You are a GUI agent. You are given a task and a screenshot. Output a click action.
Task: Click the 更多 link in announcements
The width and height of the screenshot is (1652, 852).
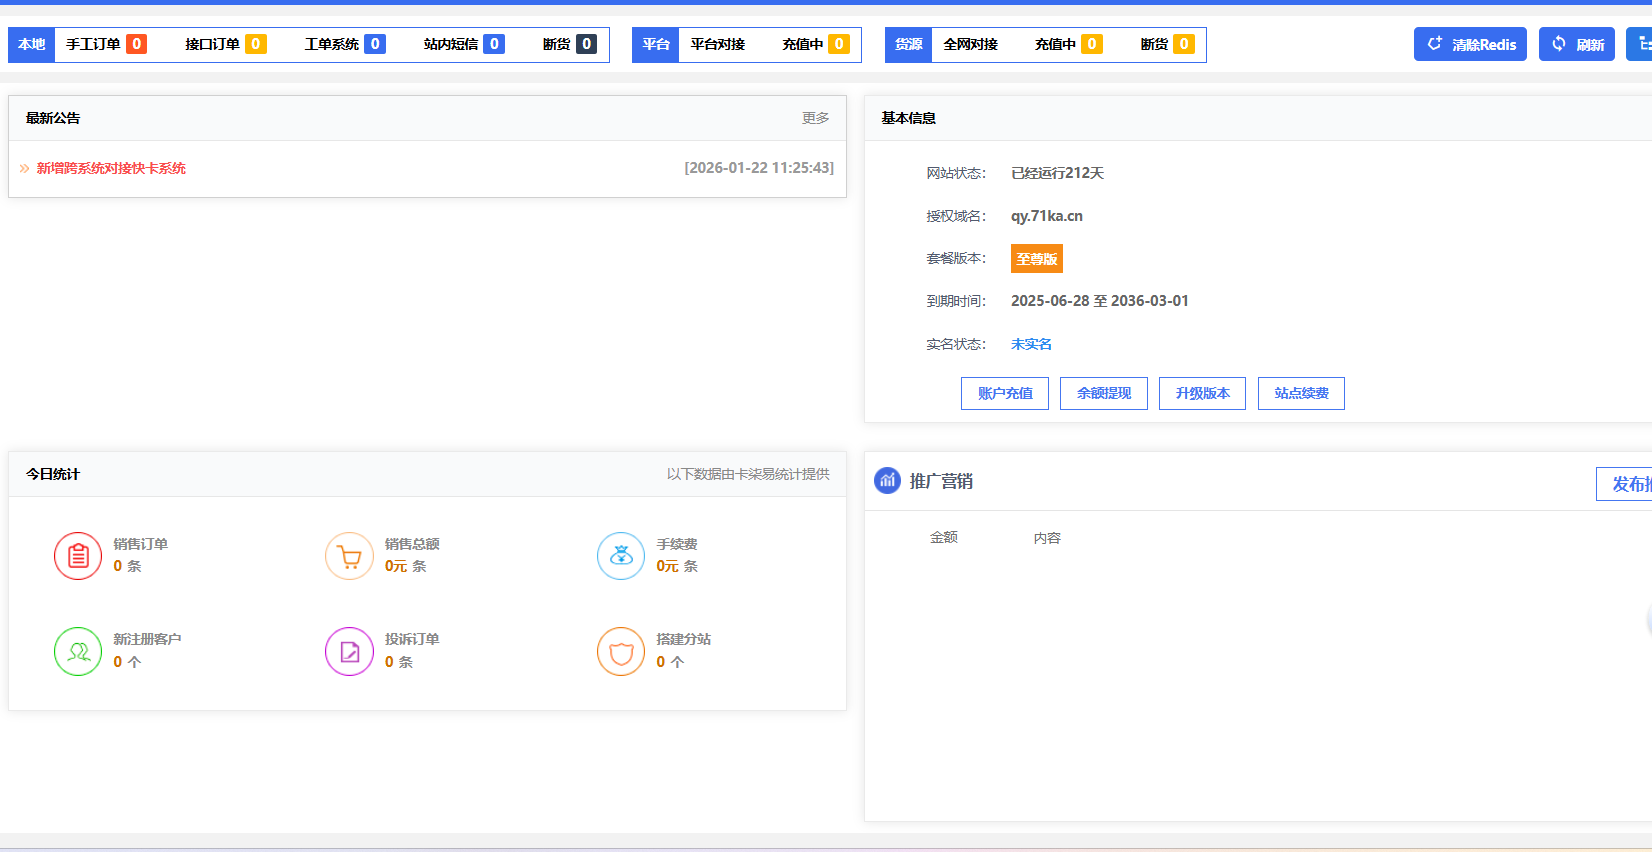pyautogui.click(x=815, y=118)
